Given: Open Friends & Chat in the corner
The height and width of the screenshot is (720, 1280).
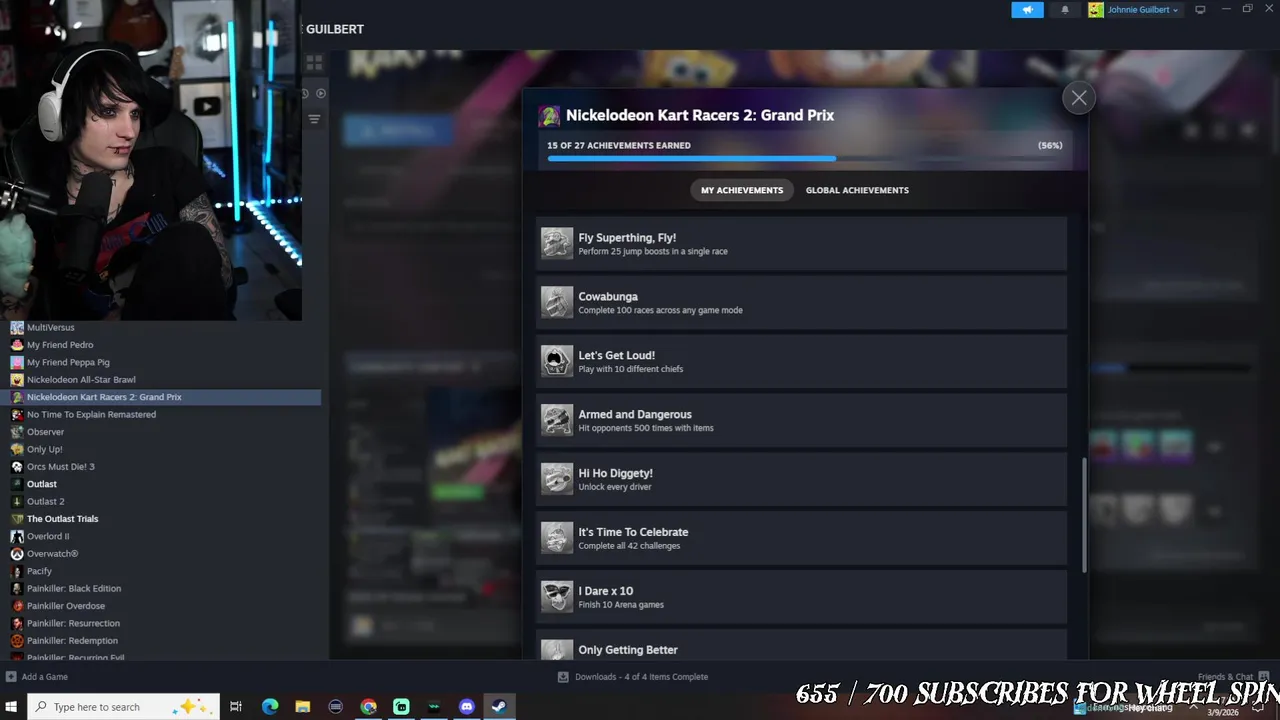Looking at the screenshot, I should [1233, 677].
